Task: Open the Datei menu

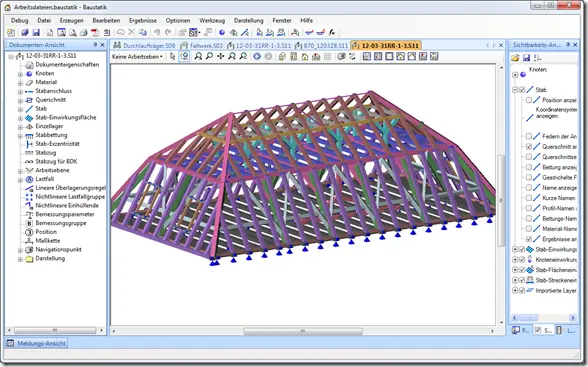Action: 44,21
